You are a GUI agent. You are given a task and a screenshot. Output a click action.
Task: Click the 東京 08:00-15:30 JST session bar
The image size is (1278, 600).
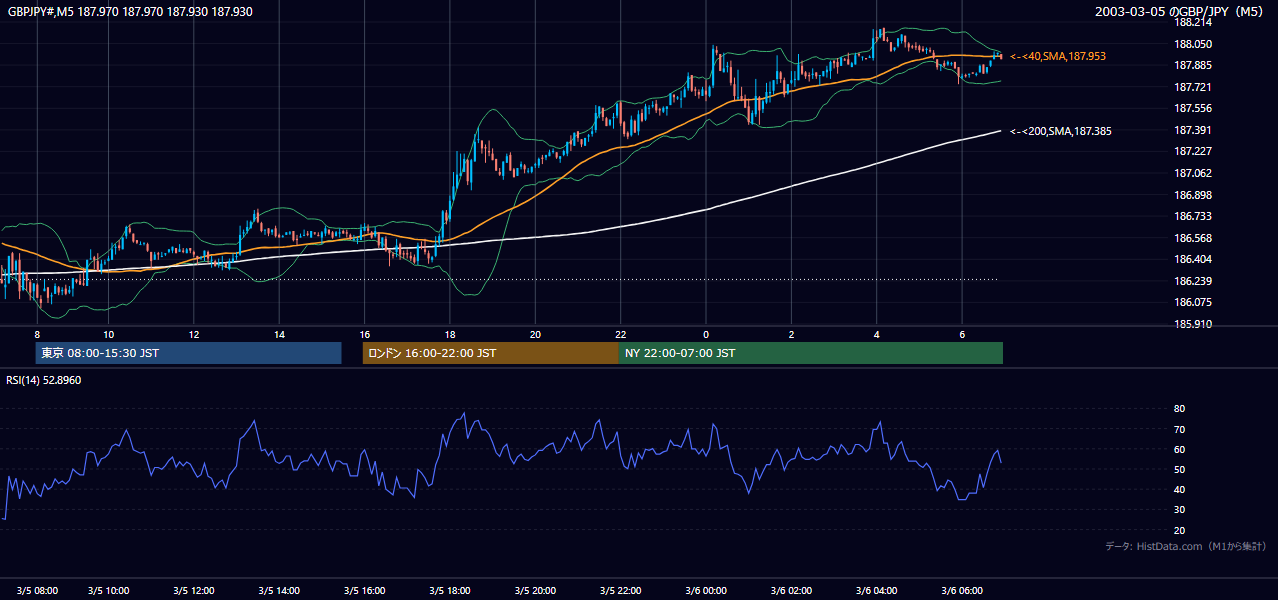tap(189, 353)
